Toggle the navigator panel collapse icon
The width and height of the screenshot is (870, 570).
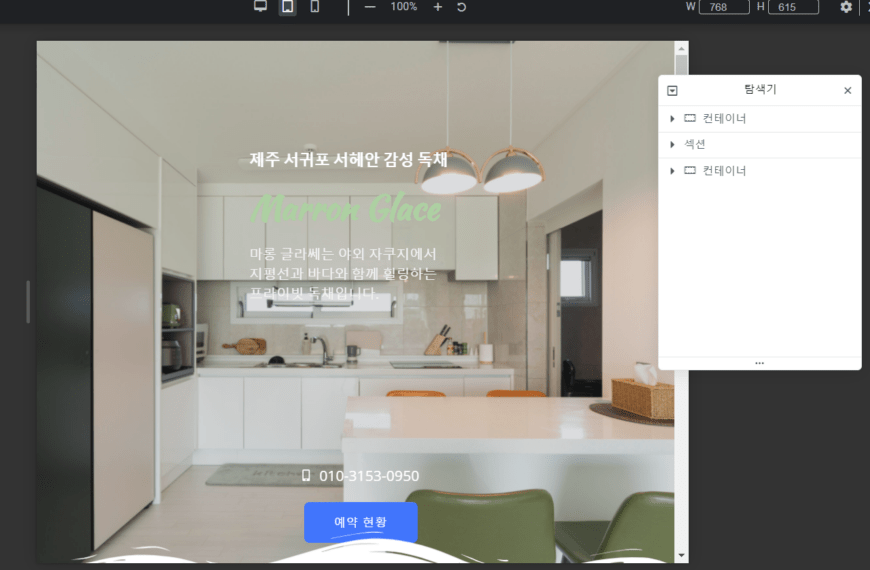coord(672,90)
